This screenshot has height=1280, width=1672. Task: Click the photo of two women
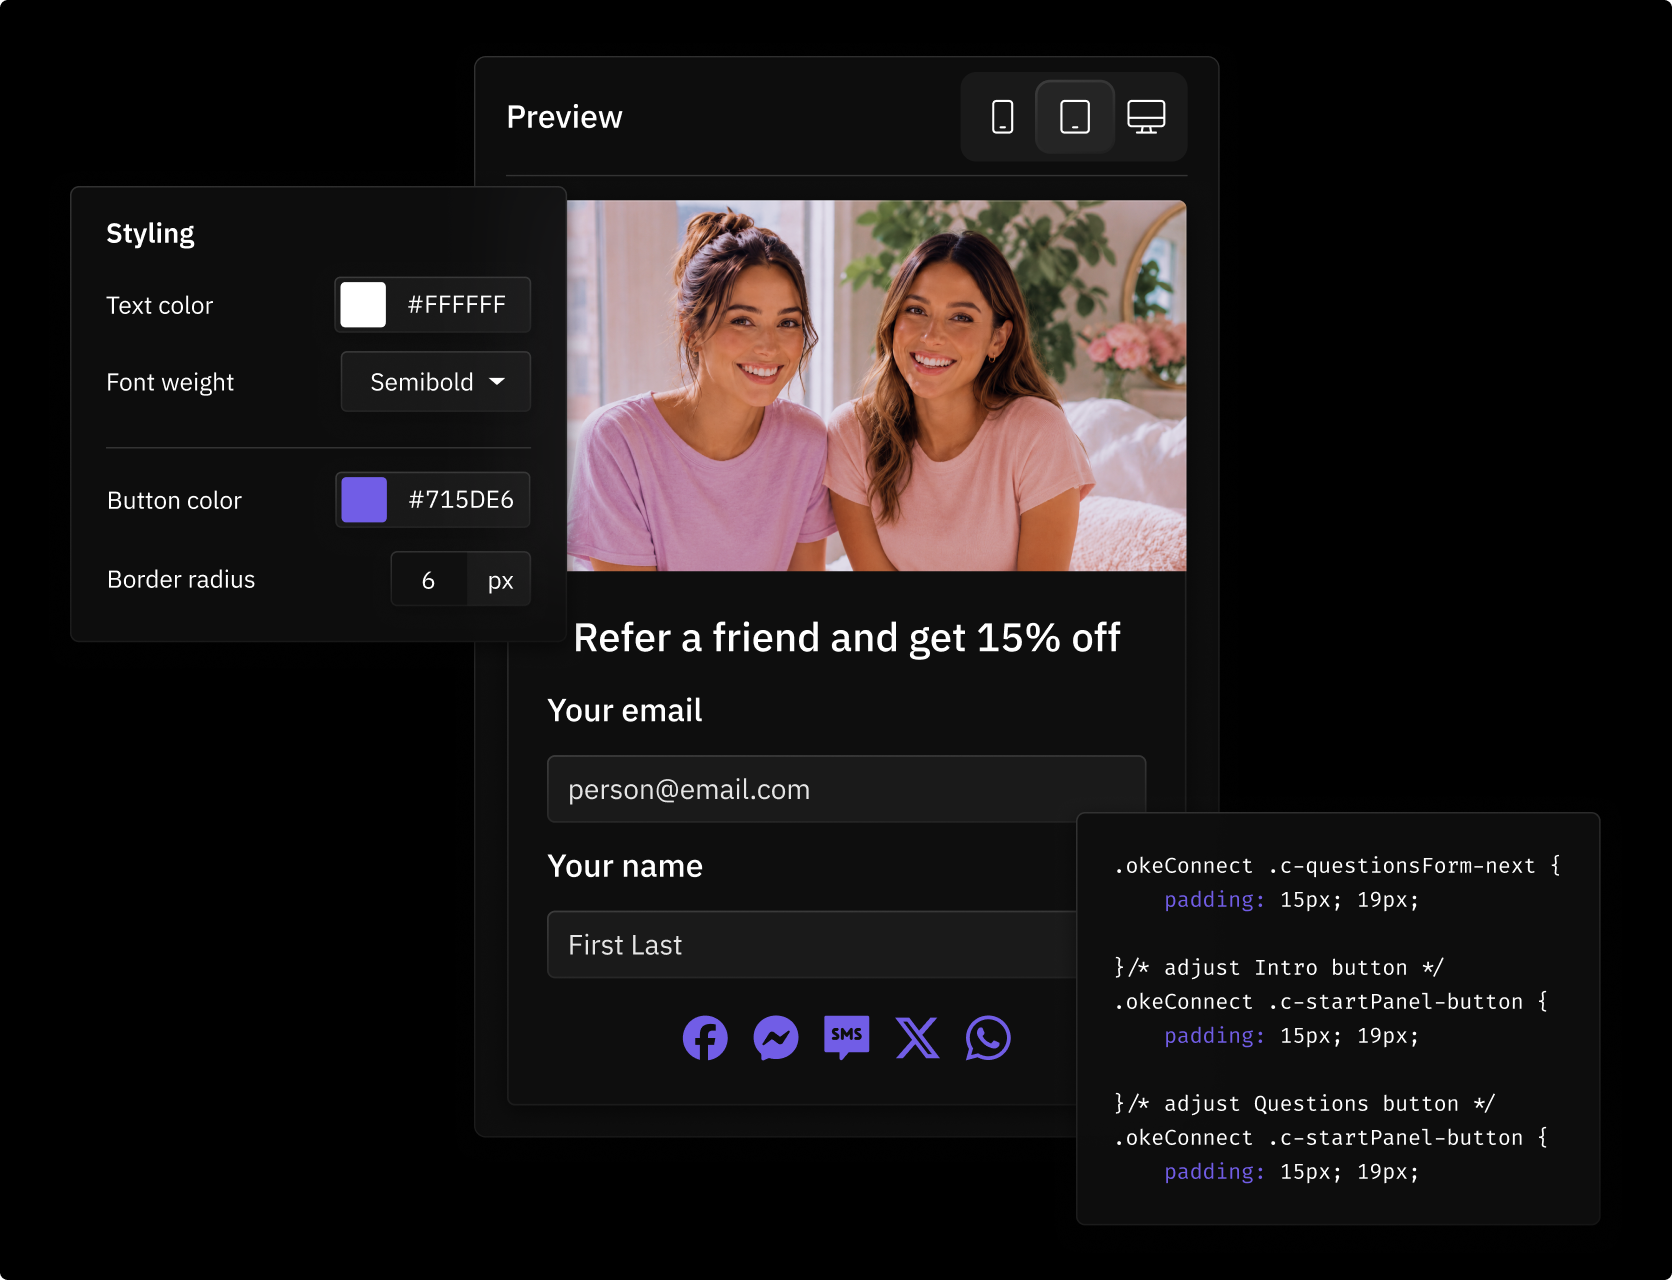click(876, 386)
